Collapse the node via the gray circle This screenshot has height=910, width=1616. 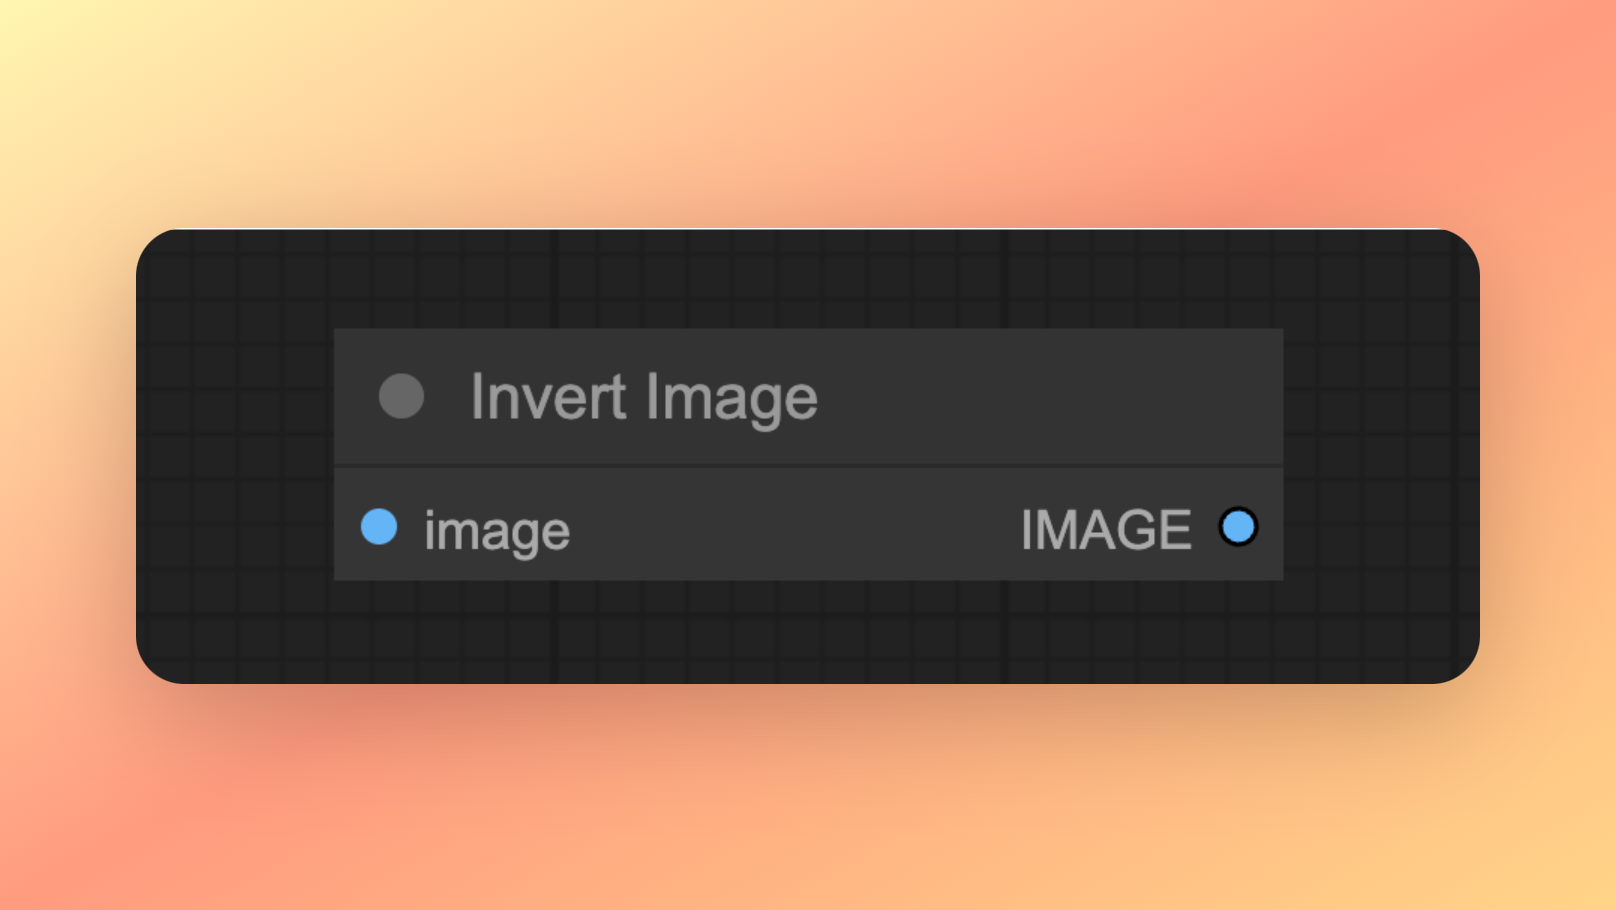pyautogui.click(x=401, y=396)
